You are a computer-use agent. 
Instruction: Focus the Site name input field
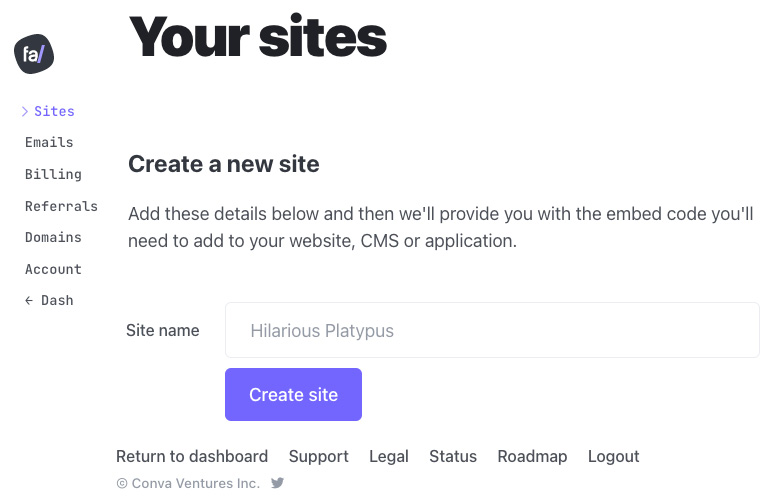click(492, 330)
